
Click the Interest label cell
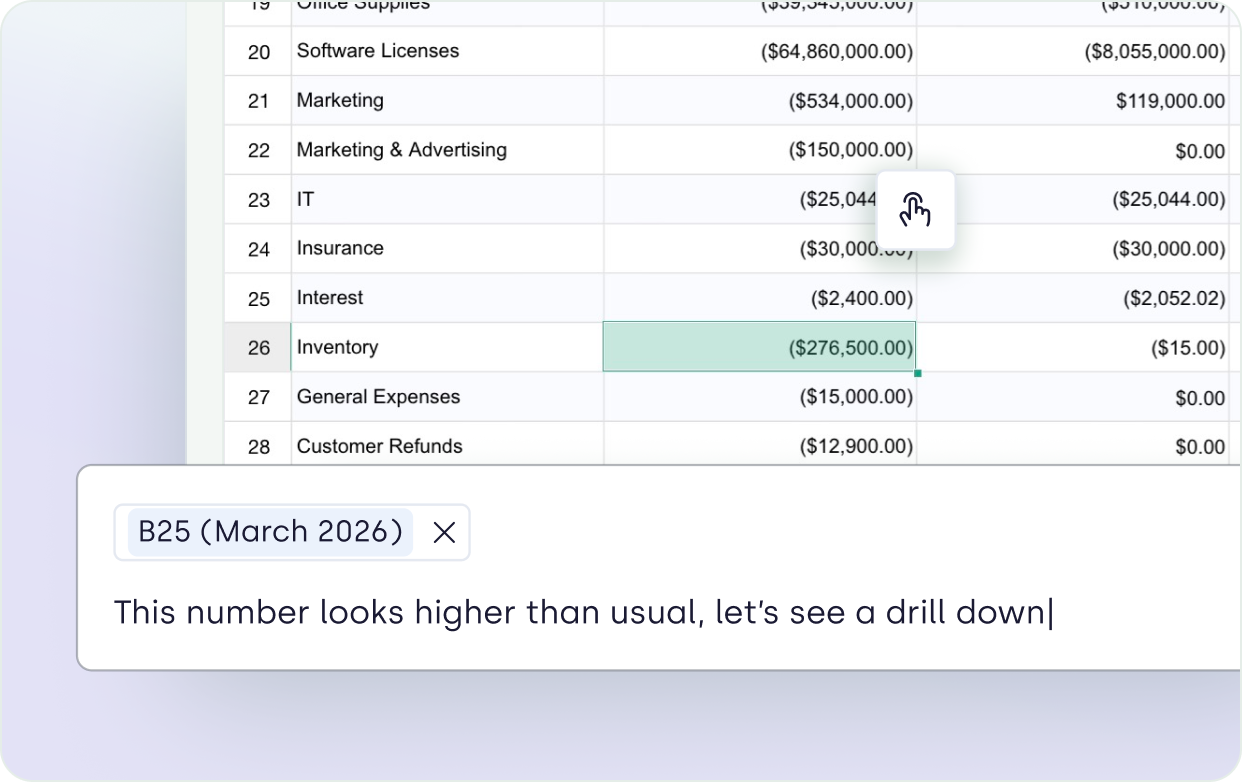click(447, 298)
